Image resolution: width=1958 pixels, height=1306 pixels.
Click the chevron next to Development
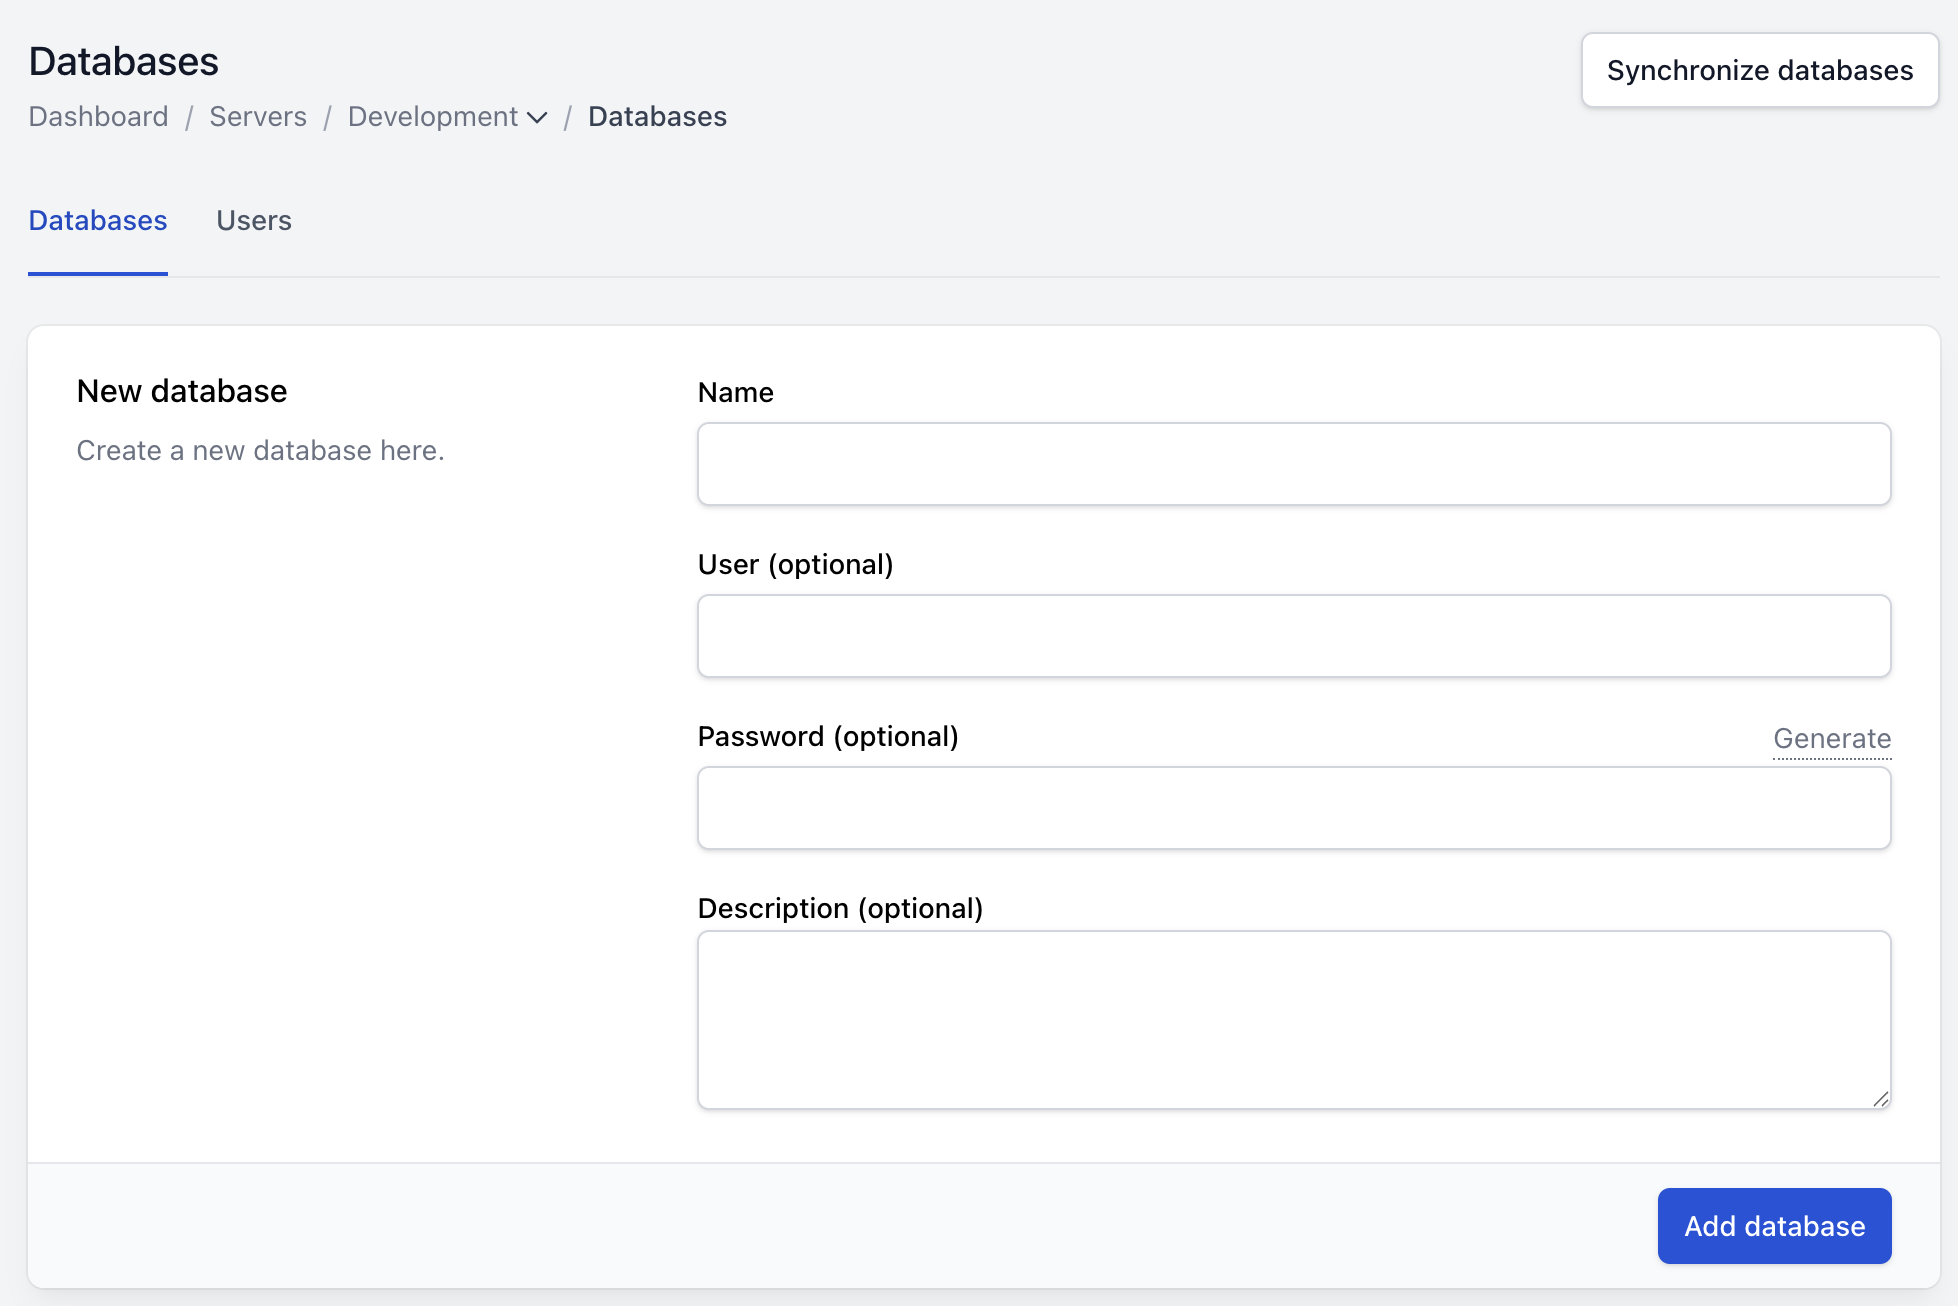(537, 118)
